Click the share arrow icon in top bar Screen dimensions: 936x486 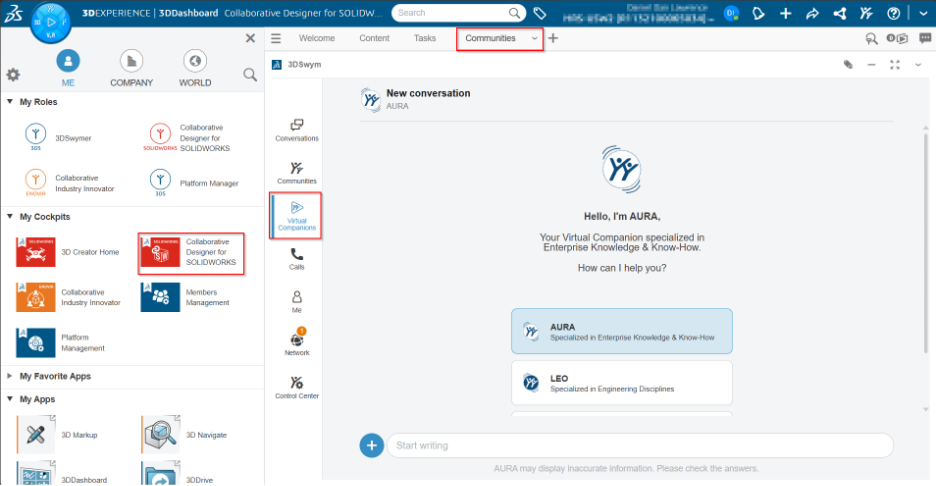point(812,13)
